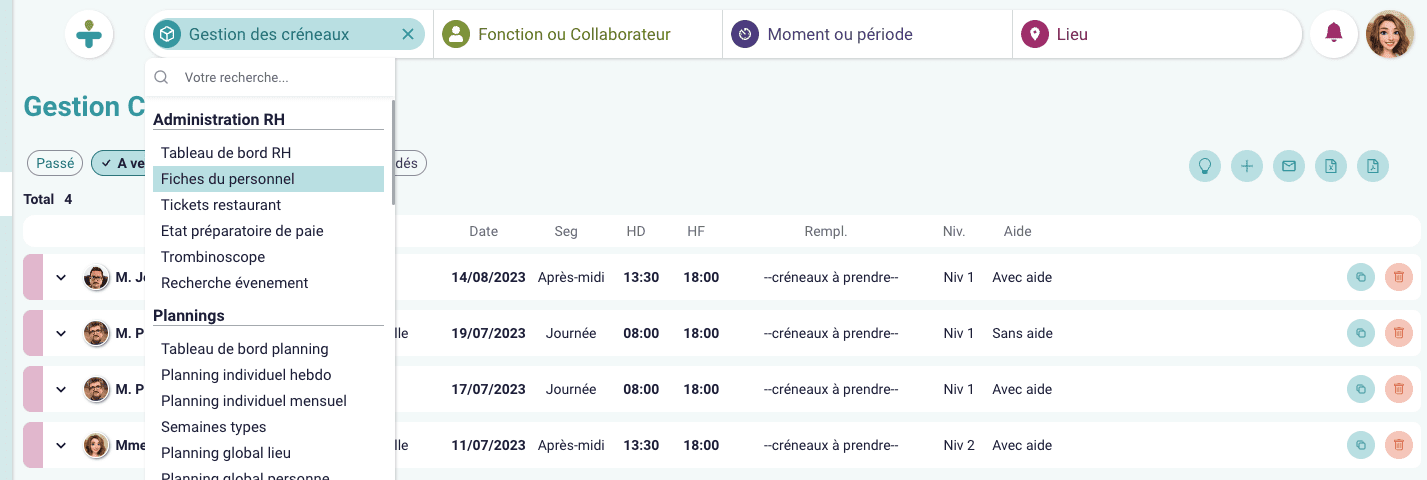Image resolution: width=1427 pixels, height=480 pixels.
Task: Clear Gestion des créneaux selection X
Action: [x=407, y=34]
